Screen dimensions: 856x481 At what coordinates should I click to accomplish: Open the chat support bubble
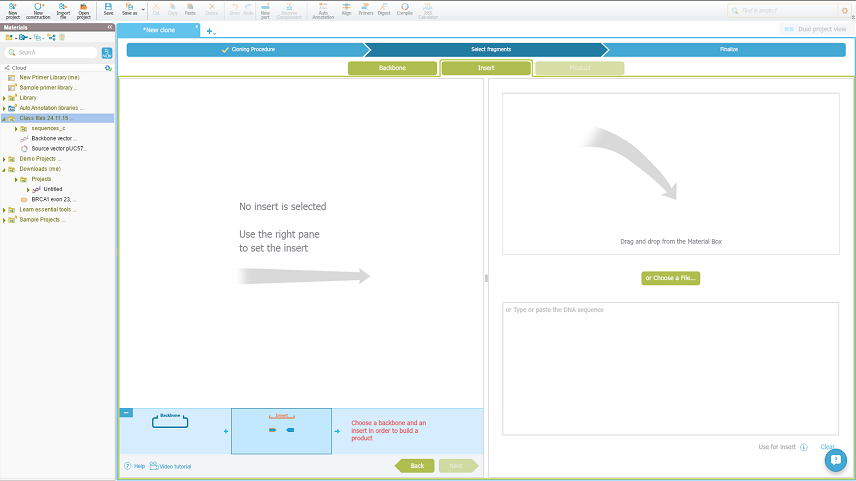click(x=836, y=459)
